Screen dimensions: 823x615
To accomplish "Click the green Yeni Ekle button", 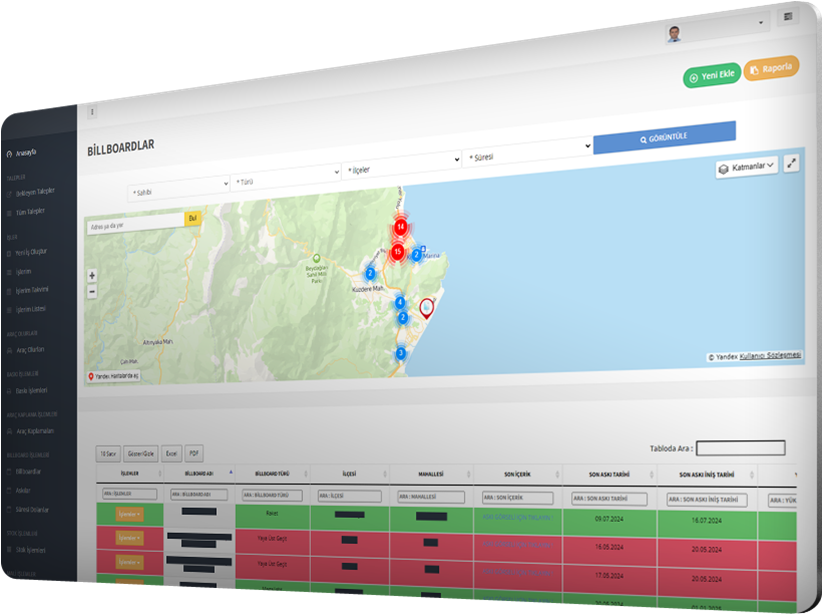I will [x=711, y=76].
